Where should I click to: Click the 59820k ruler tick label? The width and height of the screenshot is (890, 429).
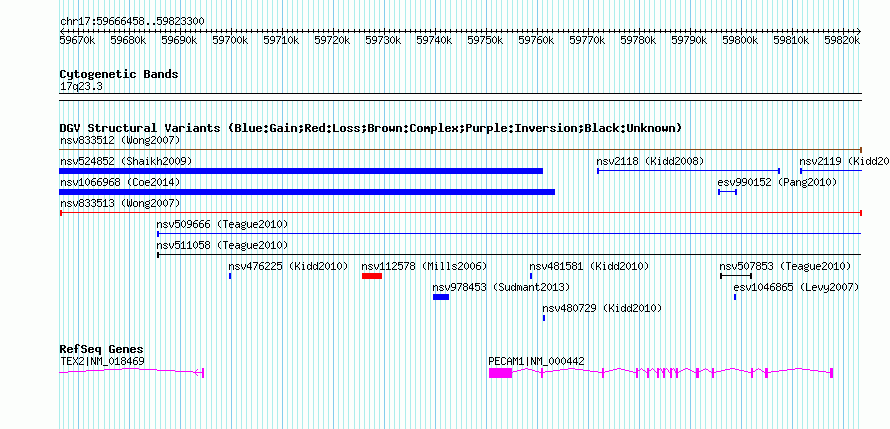pos(842,40)
